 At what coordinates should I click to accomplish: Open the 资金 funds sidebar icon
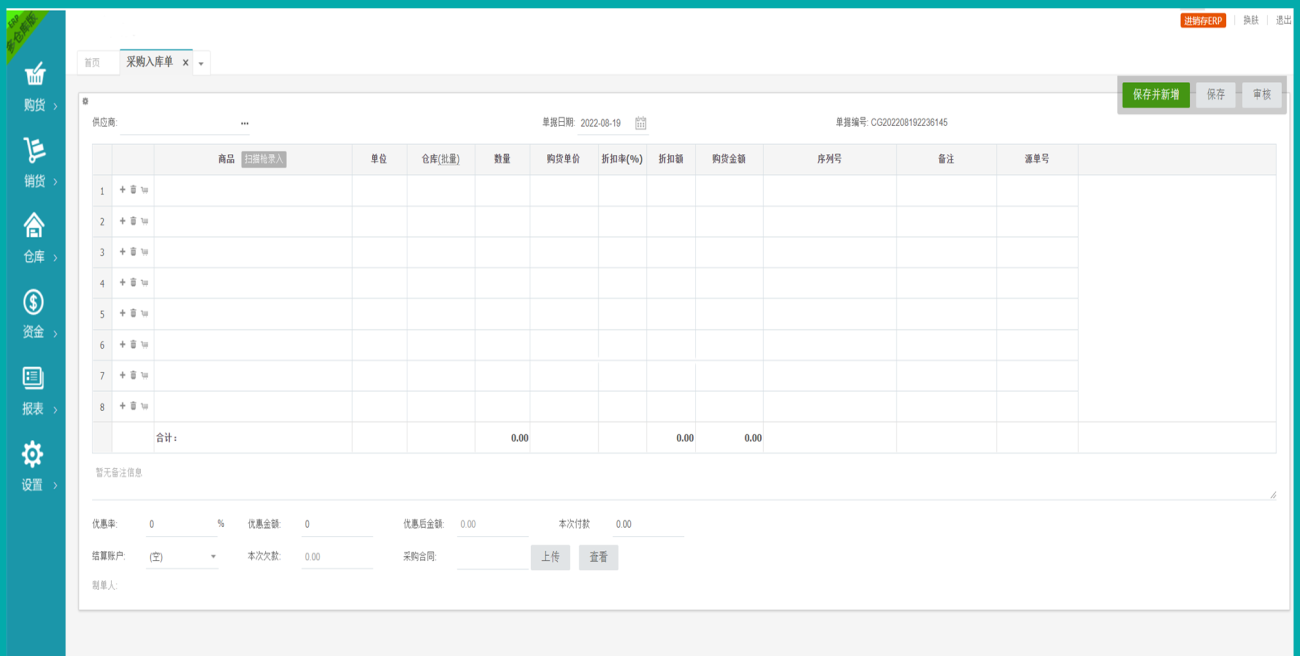click(33, 302)
